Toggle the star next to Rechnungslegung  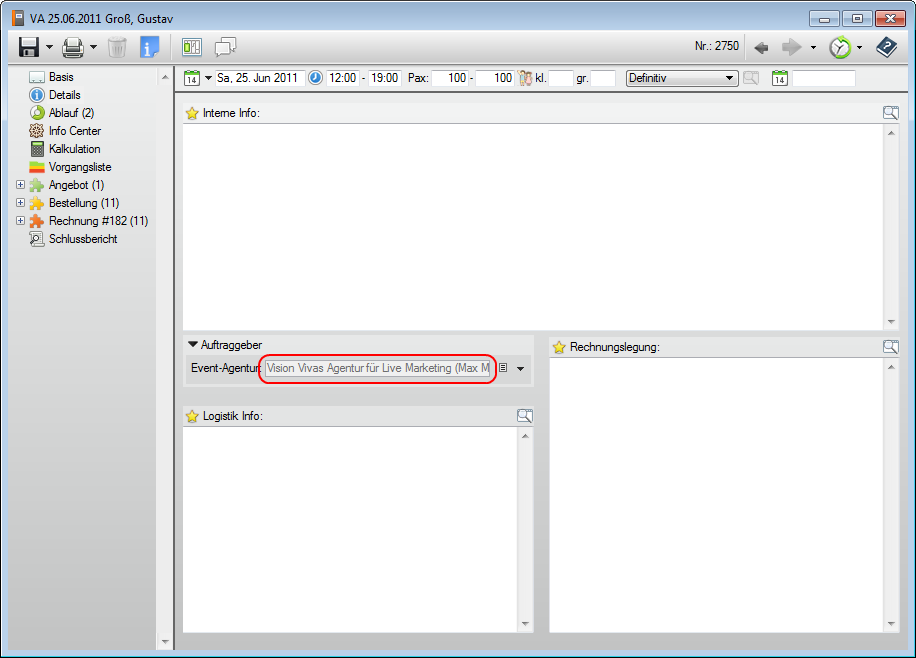559,347
